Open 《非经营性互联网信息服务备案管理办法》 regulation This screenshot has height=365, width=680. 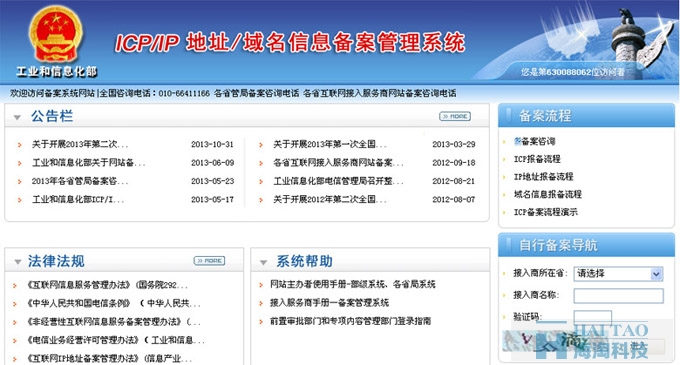[113, 322]
